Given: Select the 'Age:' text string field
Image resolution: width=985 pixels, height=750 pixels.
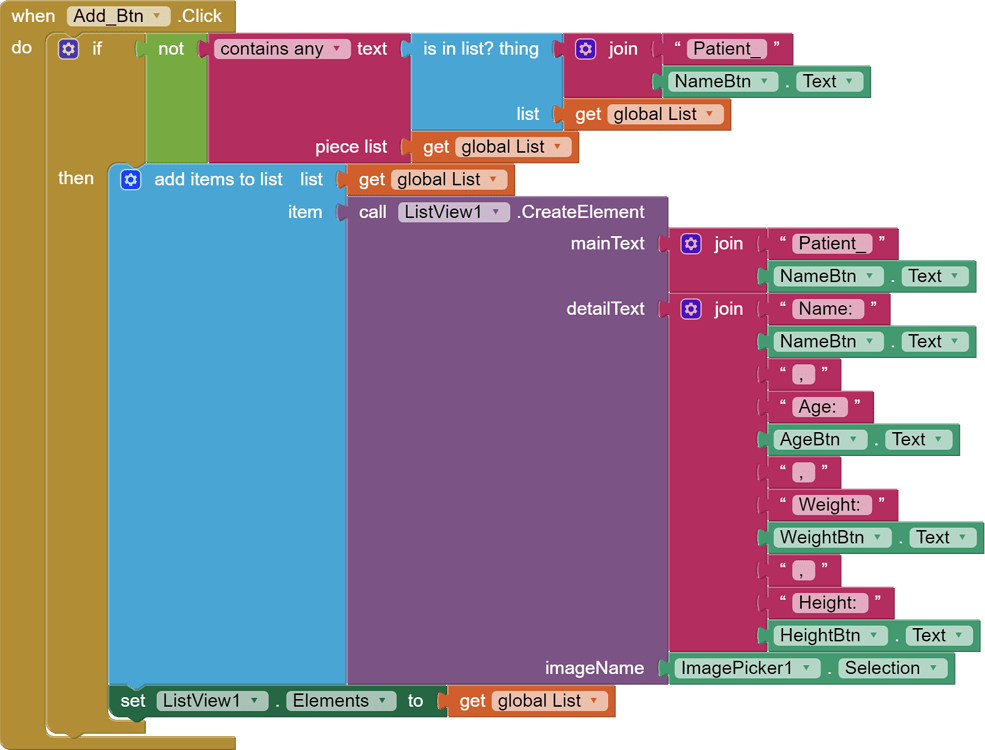Looking at the screenshot, I should [x=817, y=407].
